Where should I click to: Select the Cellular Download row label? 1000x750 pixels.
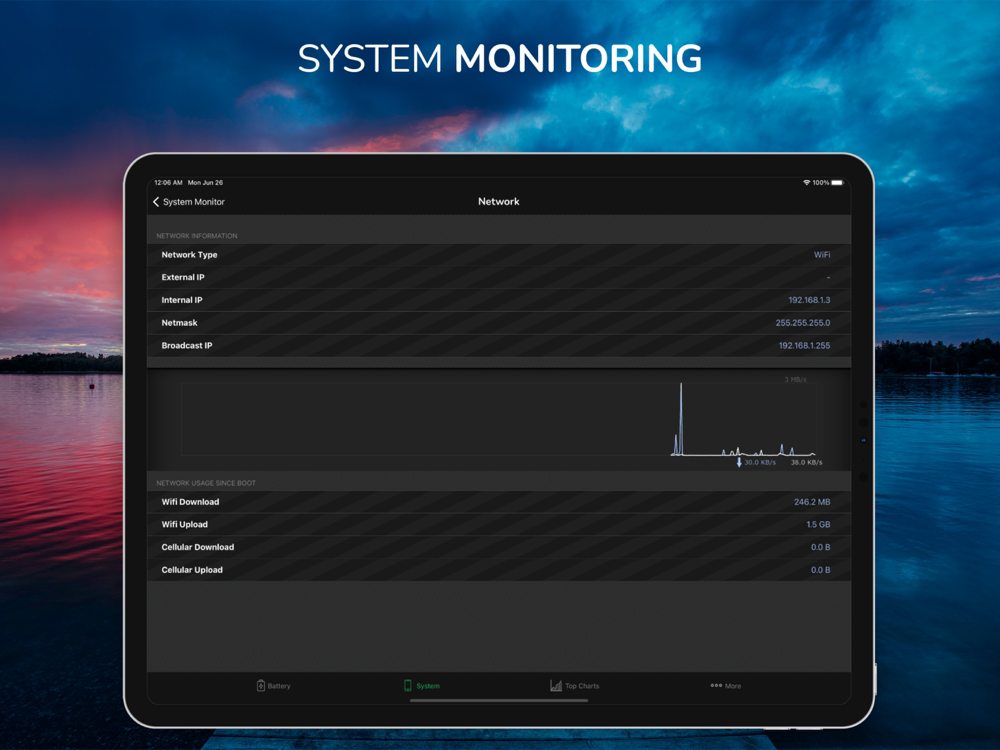(198, 547)
